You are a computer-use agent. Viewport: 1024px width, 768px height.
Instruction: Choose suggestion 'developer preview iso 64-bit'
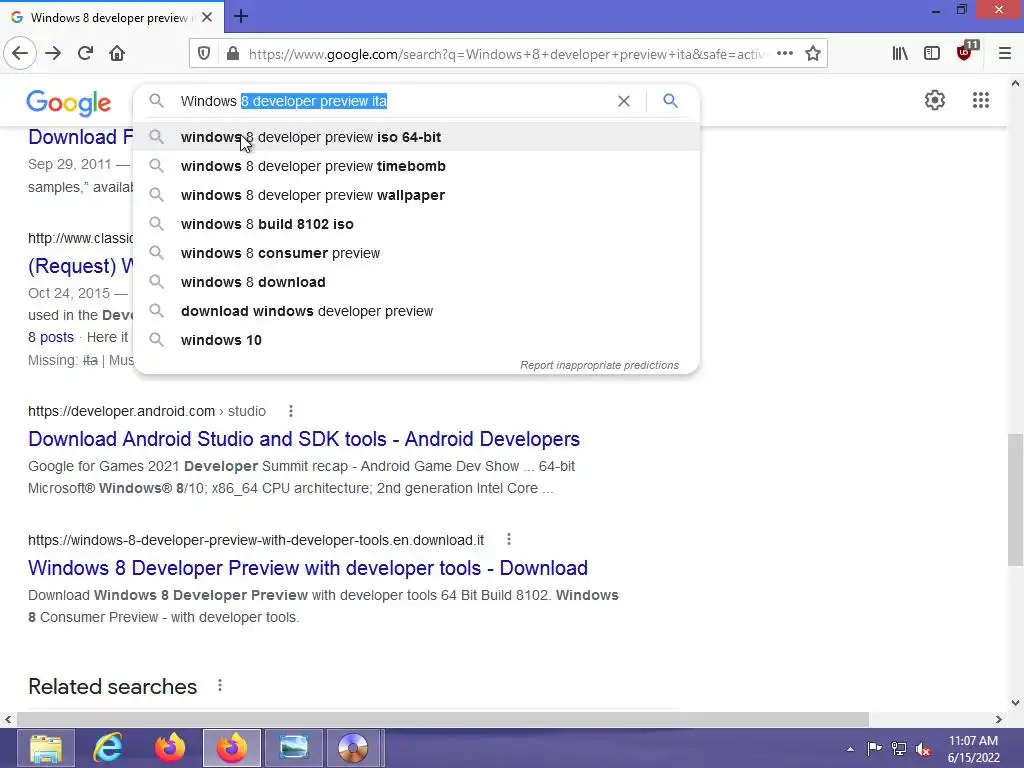(416, 137)
